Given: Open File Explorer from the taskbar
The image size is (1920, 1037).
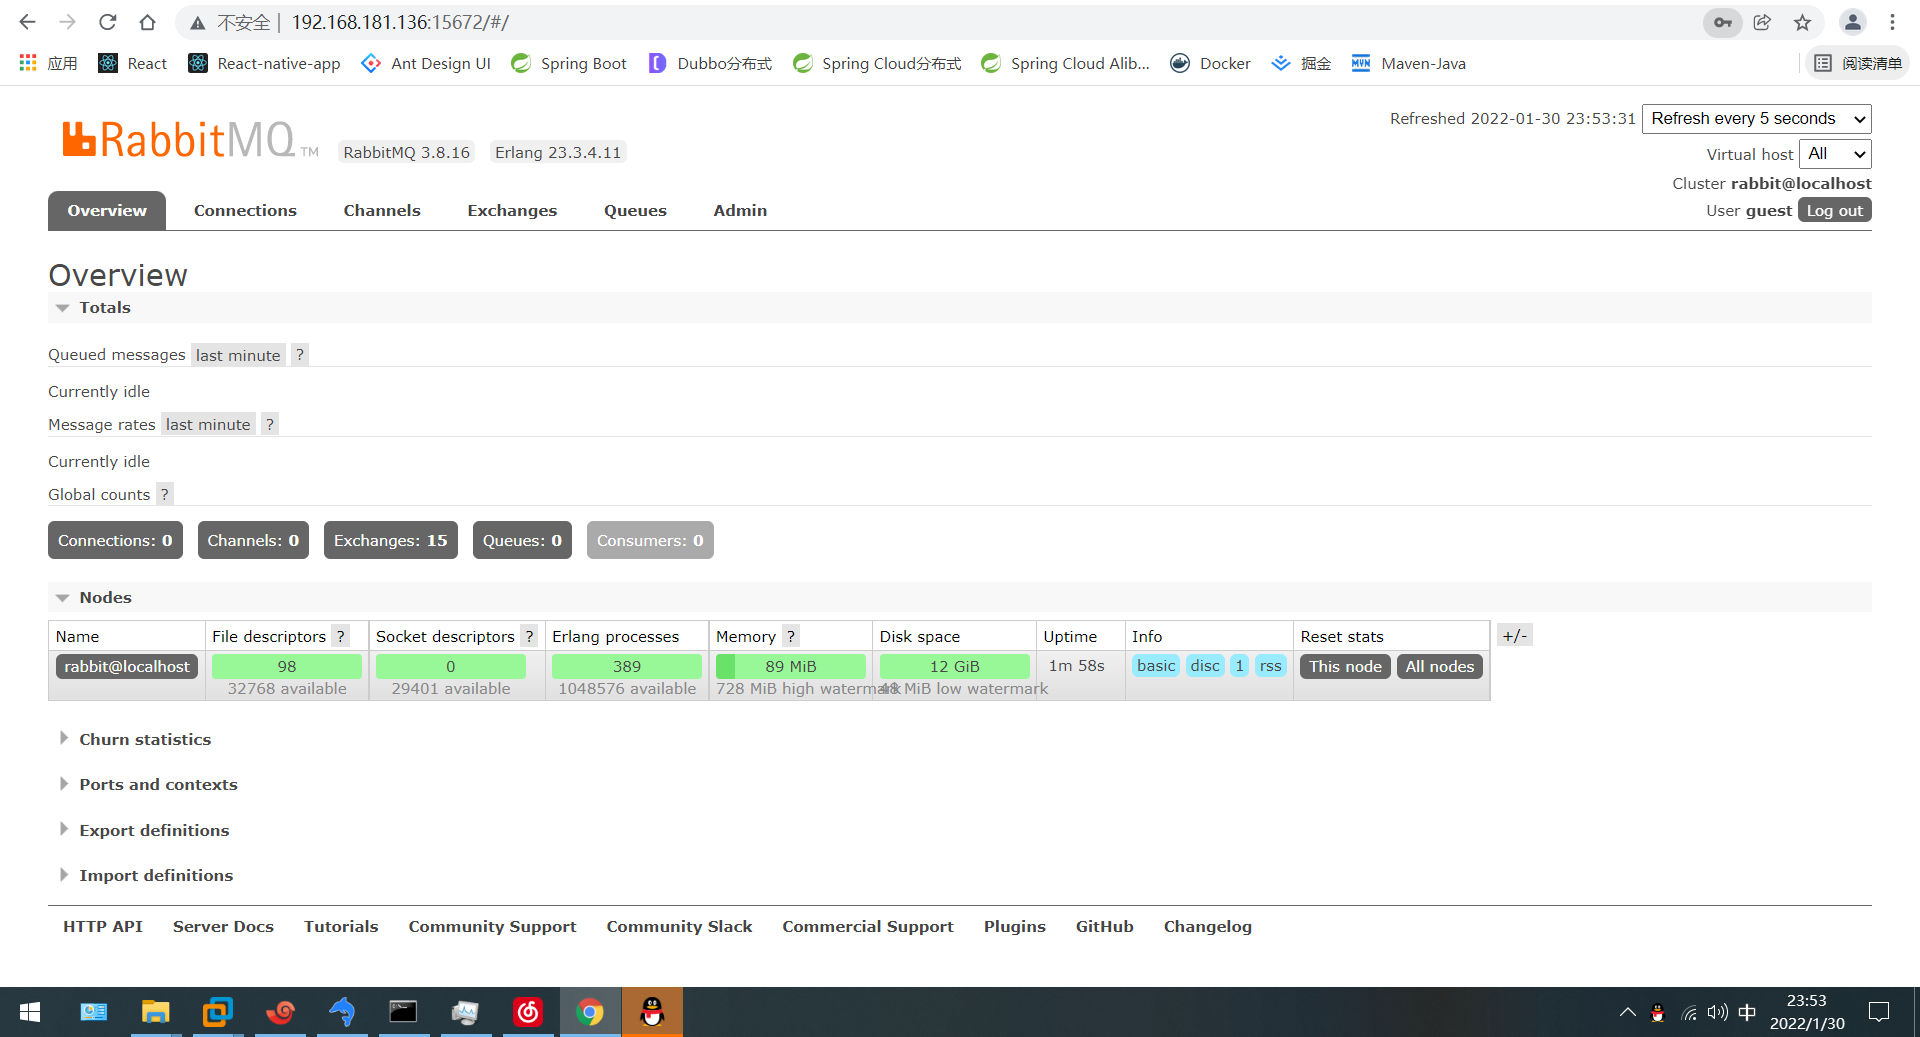Looking at the screenshot, I should pos(155,1012).
